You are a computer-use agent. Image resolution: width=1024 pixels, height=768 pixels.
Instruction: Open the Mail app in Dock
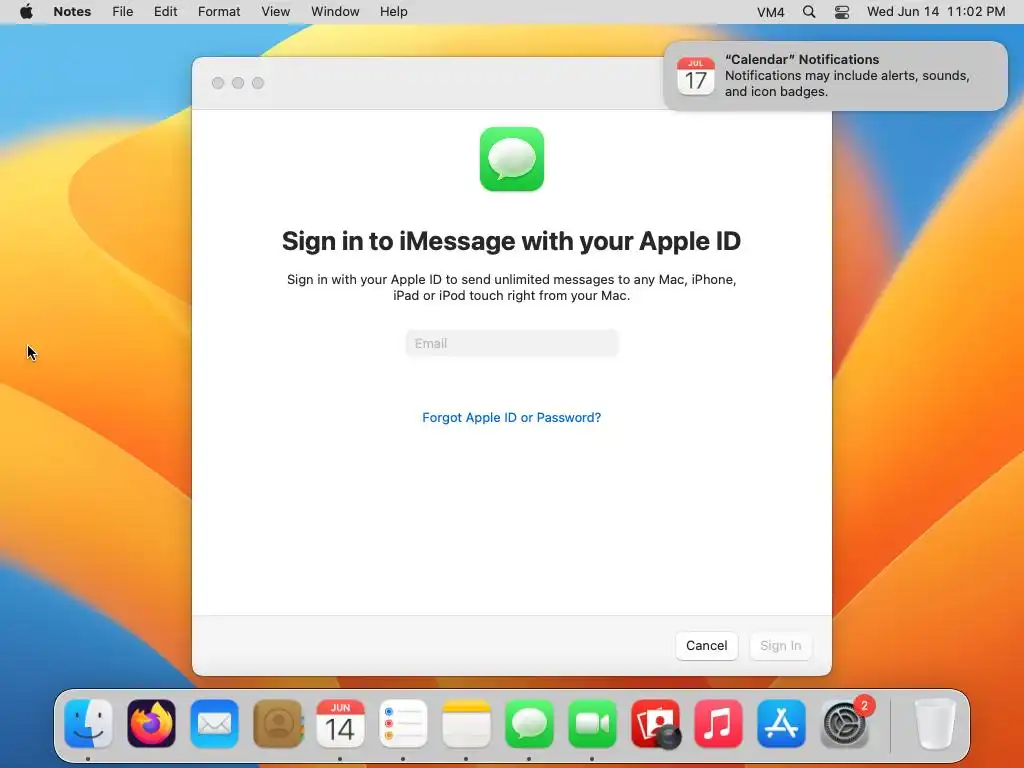point(214,724)
